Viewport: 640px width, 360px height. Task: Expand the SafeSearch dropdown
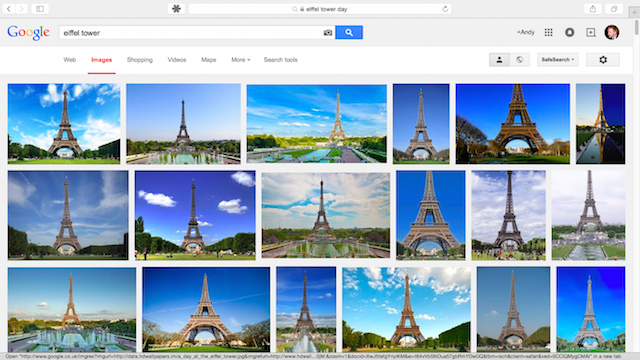coord(558,60)
